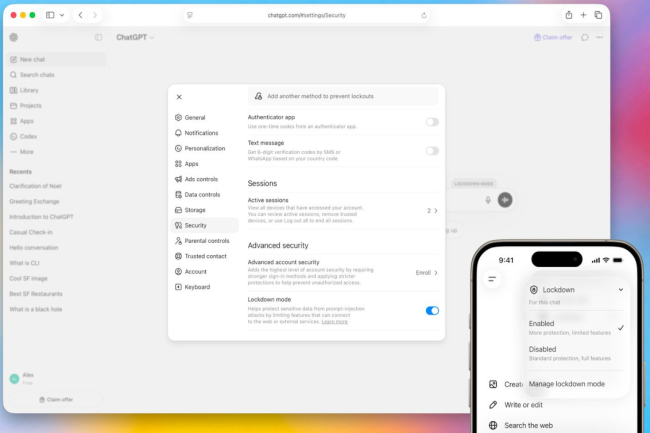Open Codex in the sidebar
This screenshot has height=433, width=650.
point(56,136)
